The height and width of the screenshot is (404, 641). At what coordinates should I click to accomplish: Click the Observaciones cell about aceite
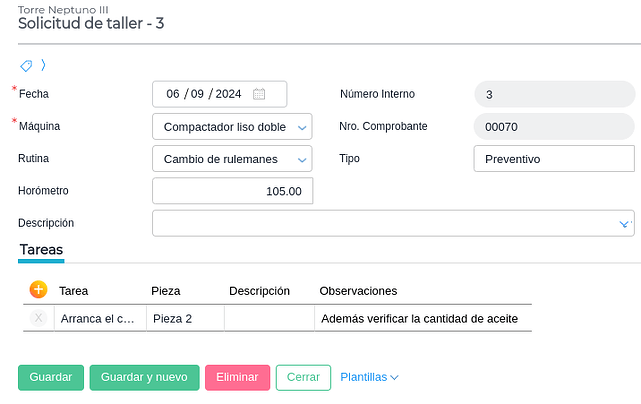[422, 318]
